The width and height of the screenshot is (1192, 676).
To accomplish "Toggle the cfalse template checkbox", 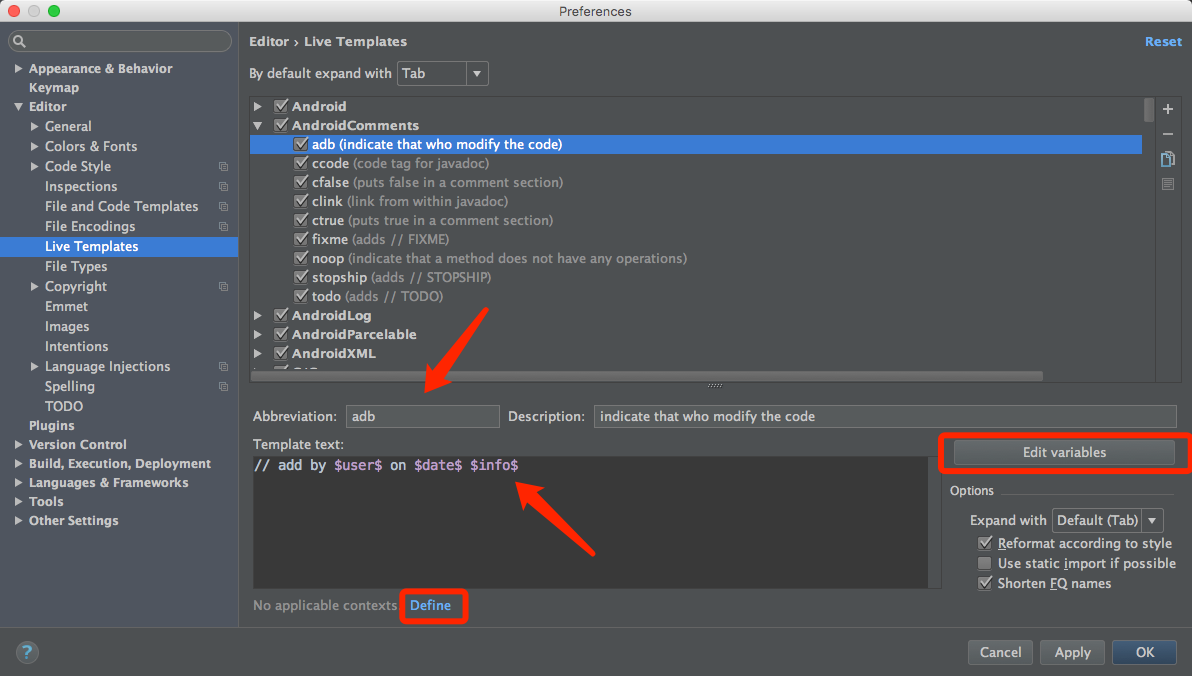I will [301, 182].
